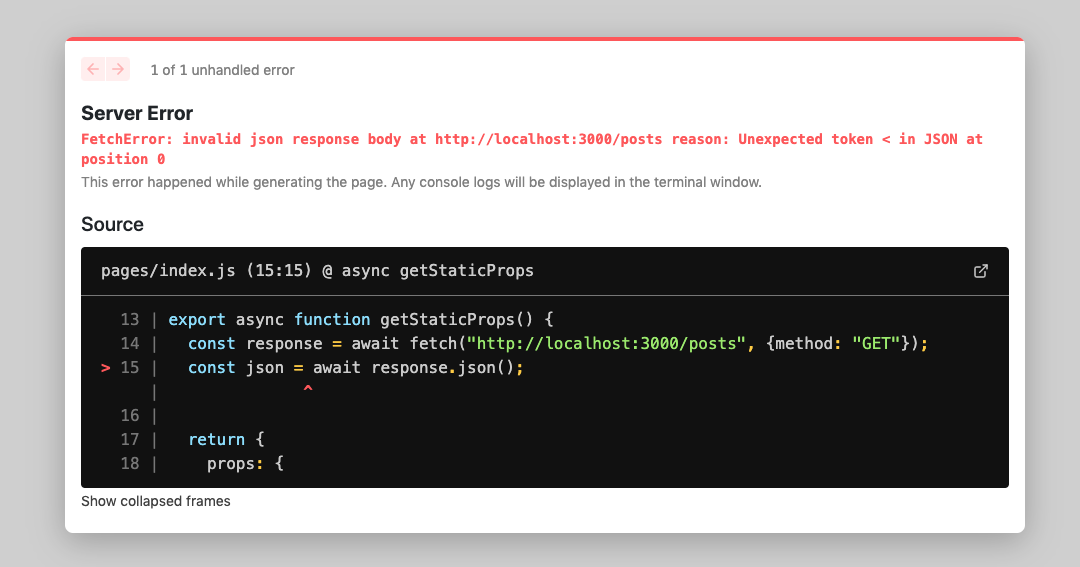The image size is (1080, 567).
Task: Click the return statement on line 17
Action: pyautogui.click(x=226, y=440)
